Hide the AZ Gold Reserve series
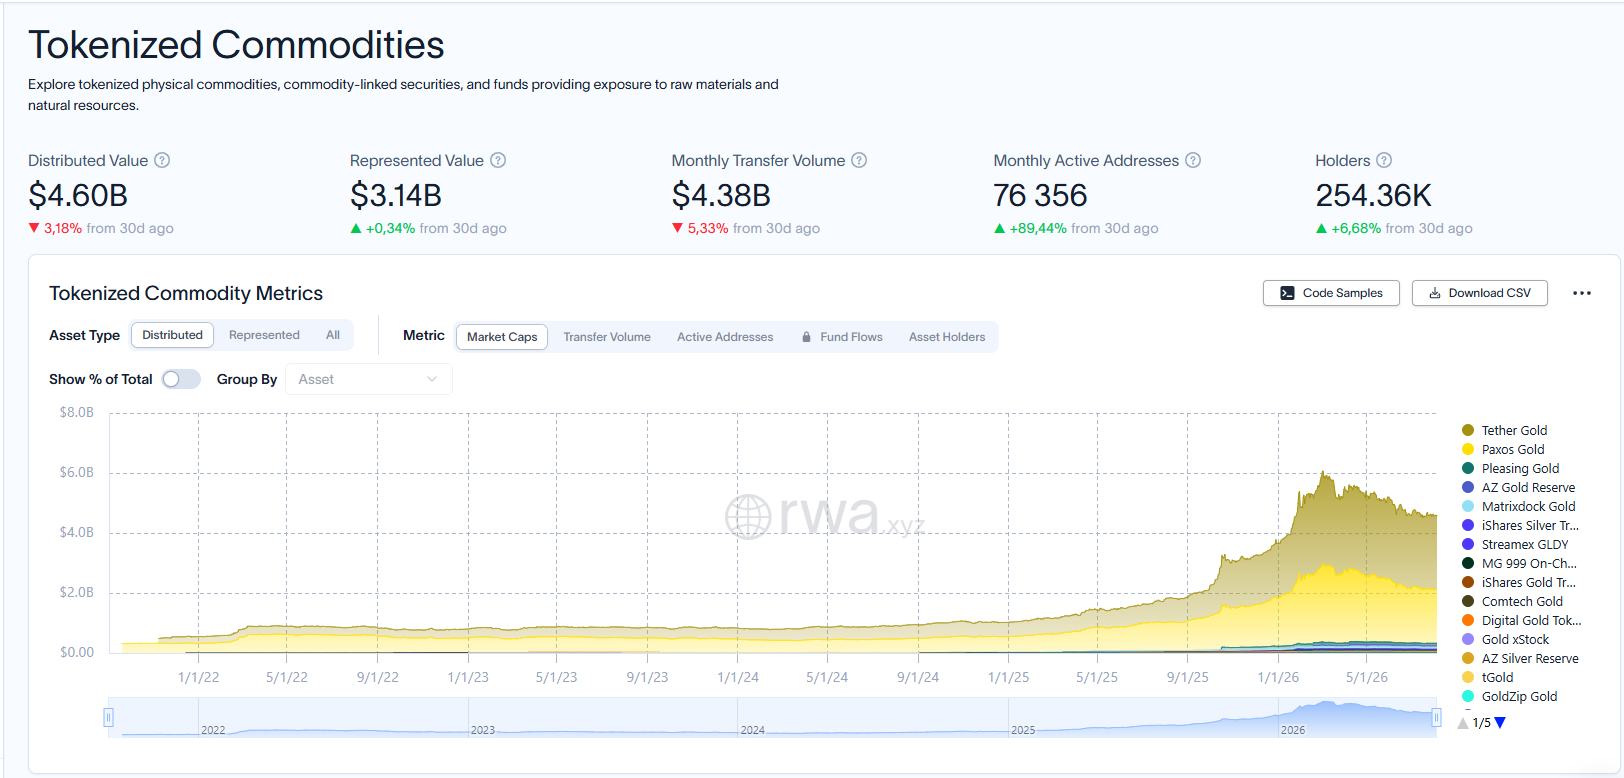Screen dimensions: 1624x778 pos(1518,487)
